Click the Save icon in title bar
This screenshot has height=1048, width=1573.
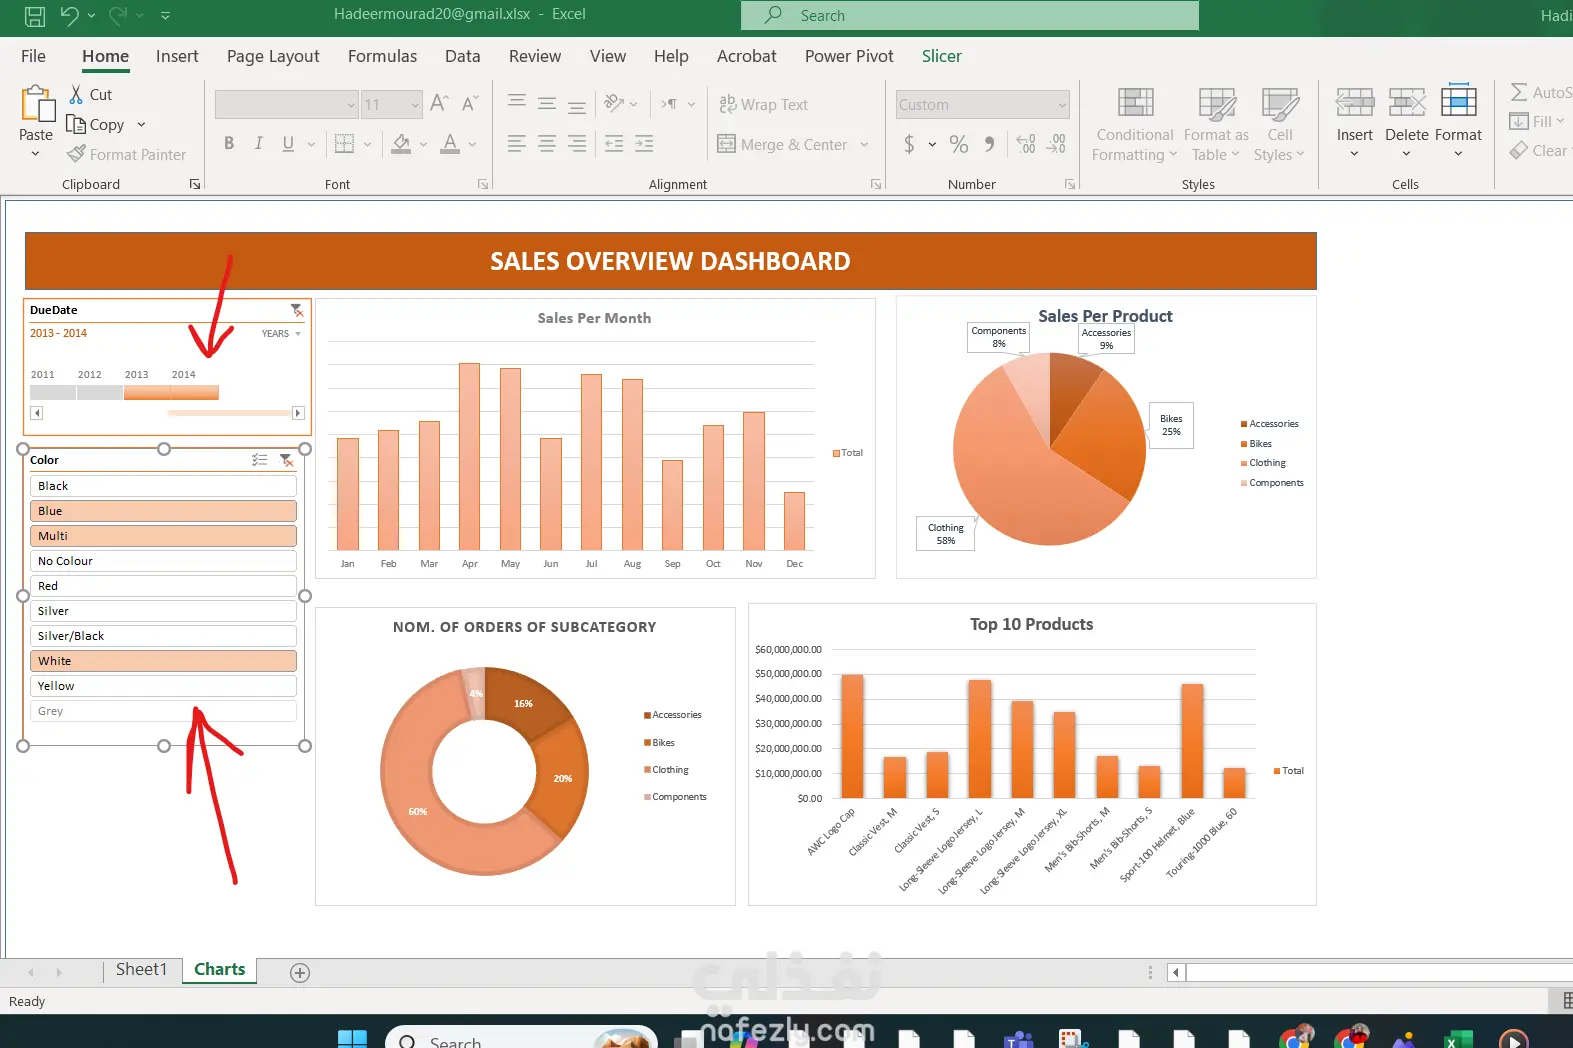34,16
